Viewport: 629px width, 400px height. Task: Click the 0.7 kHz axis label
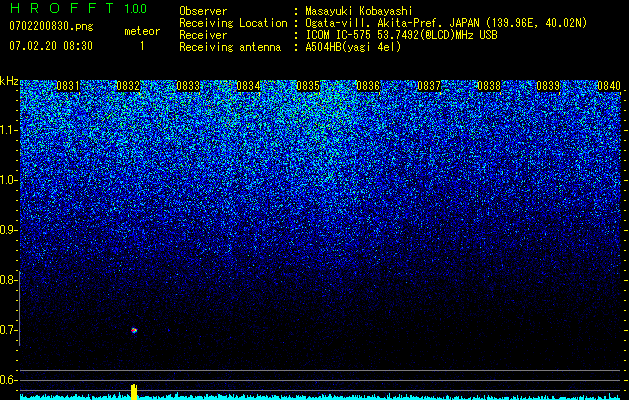click(8, 330)
